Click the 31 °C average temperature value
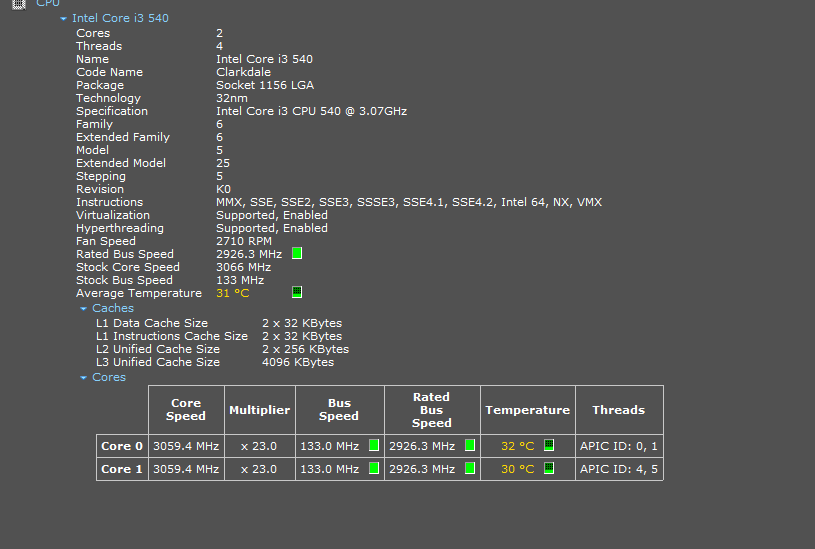 [x=233, y=293]
